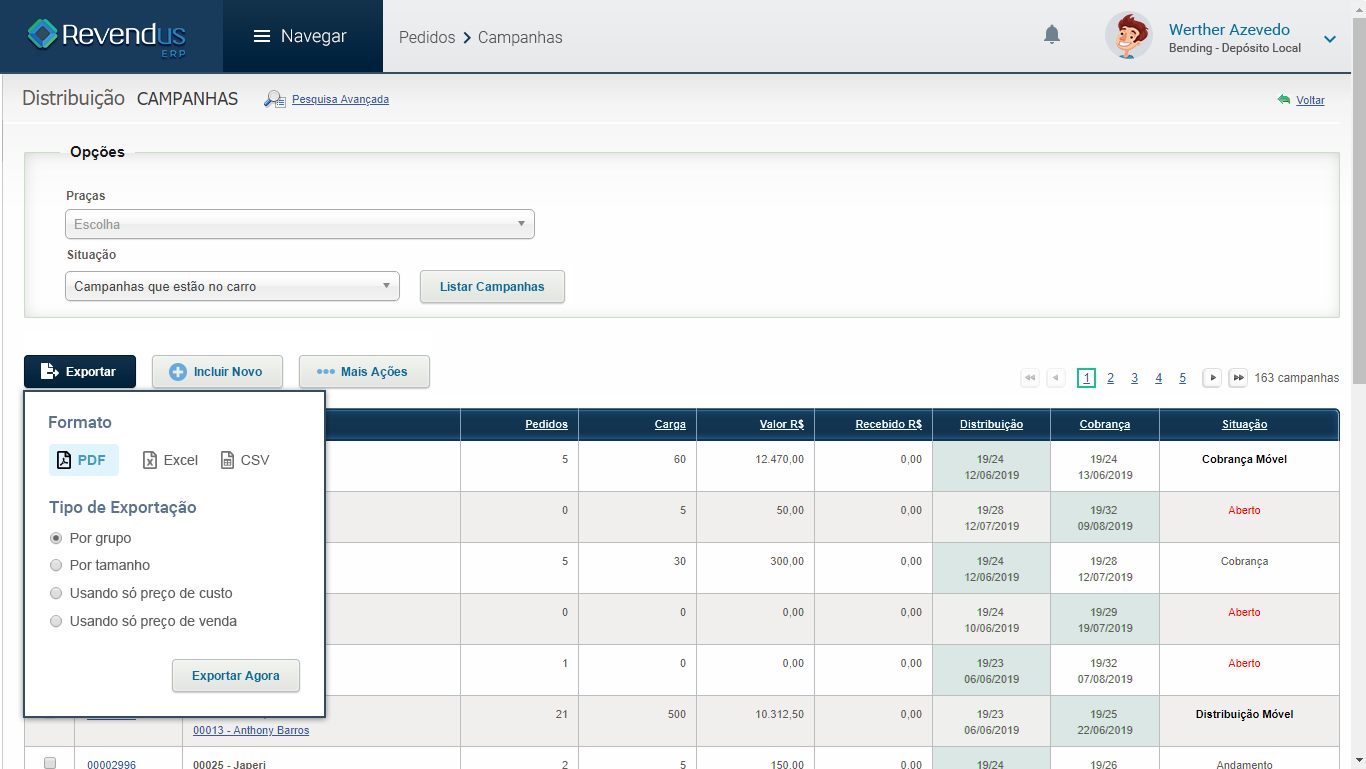Click the user avatar picture
Viewport: 1366px width, 769px height.
[x=1128, y=36]
